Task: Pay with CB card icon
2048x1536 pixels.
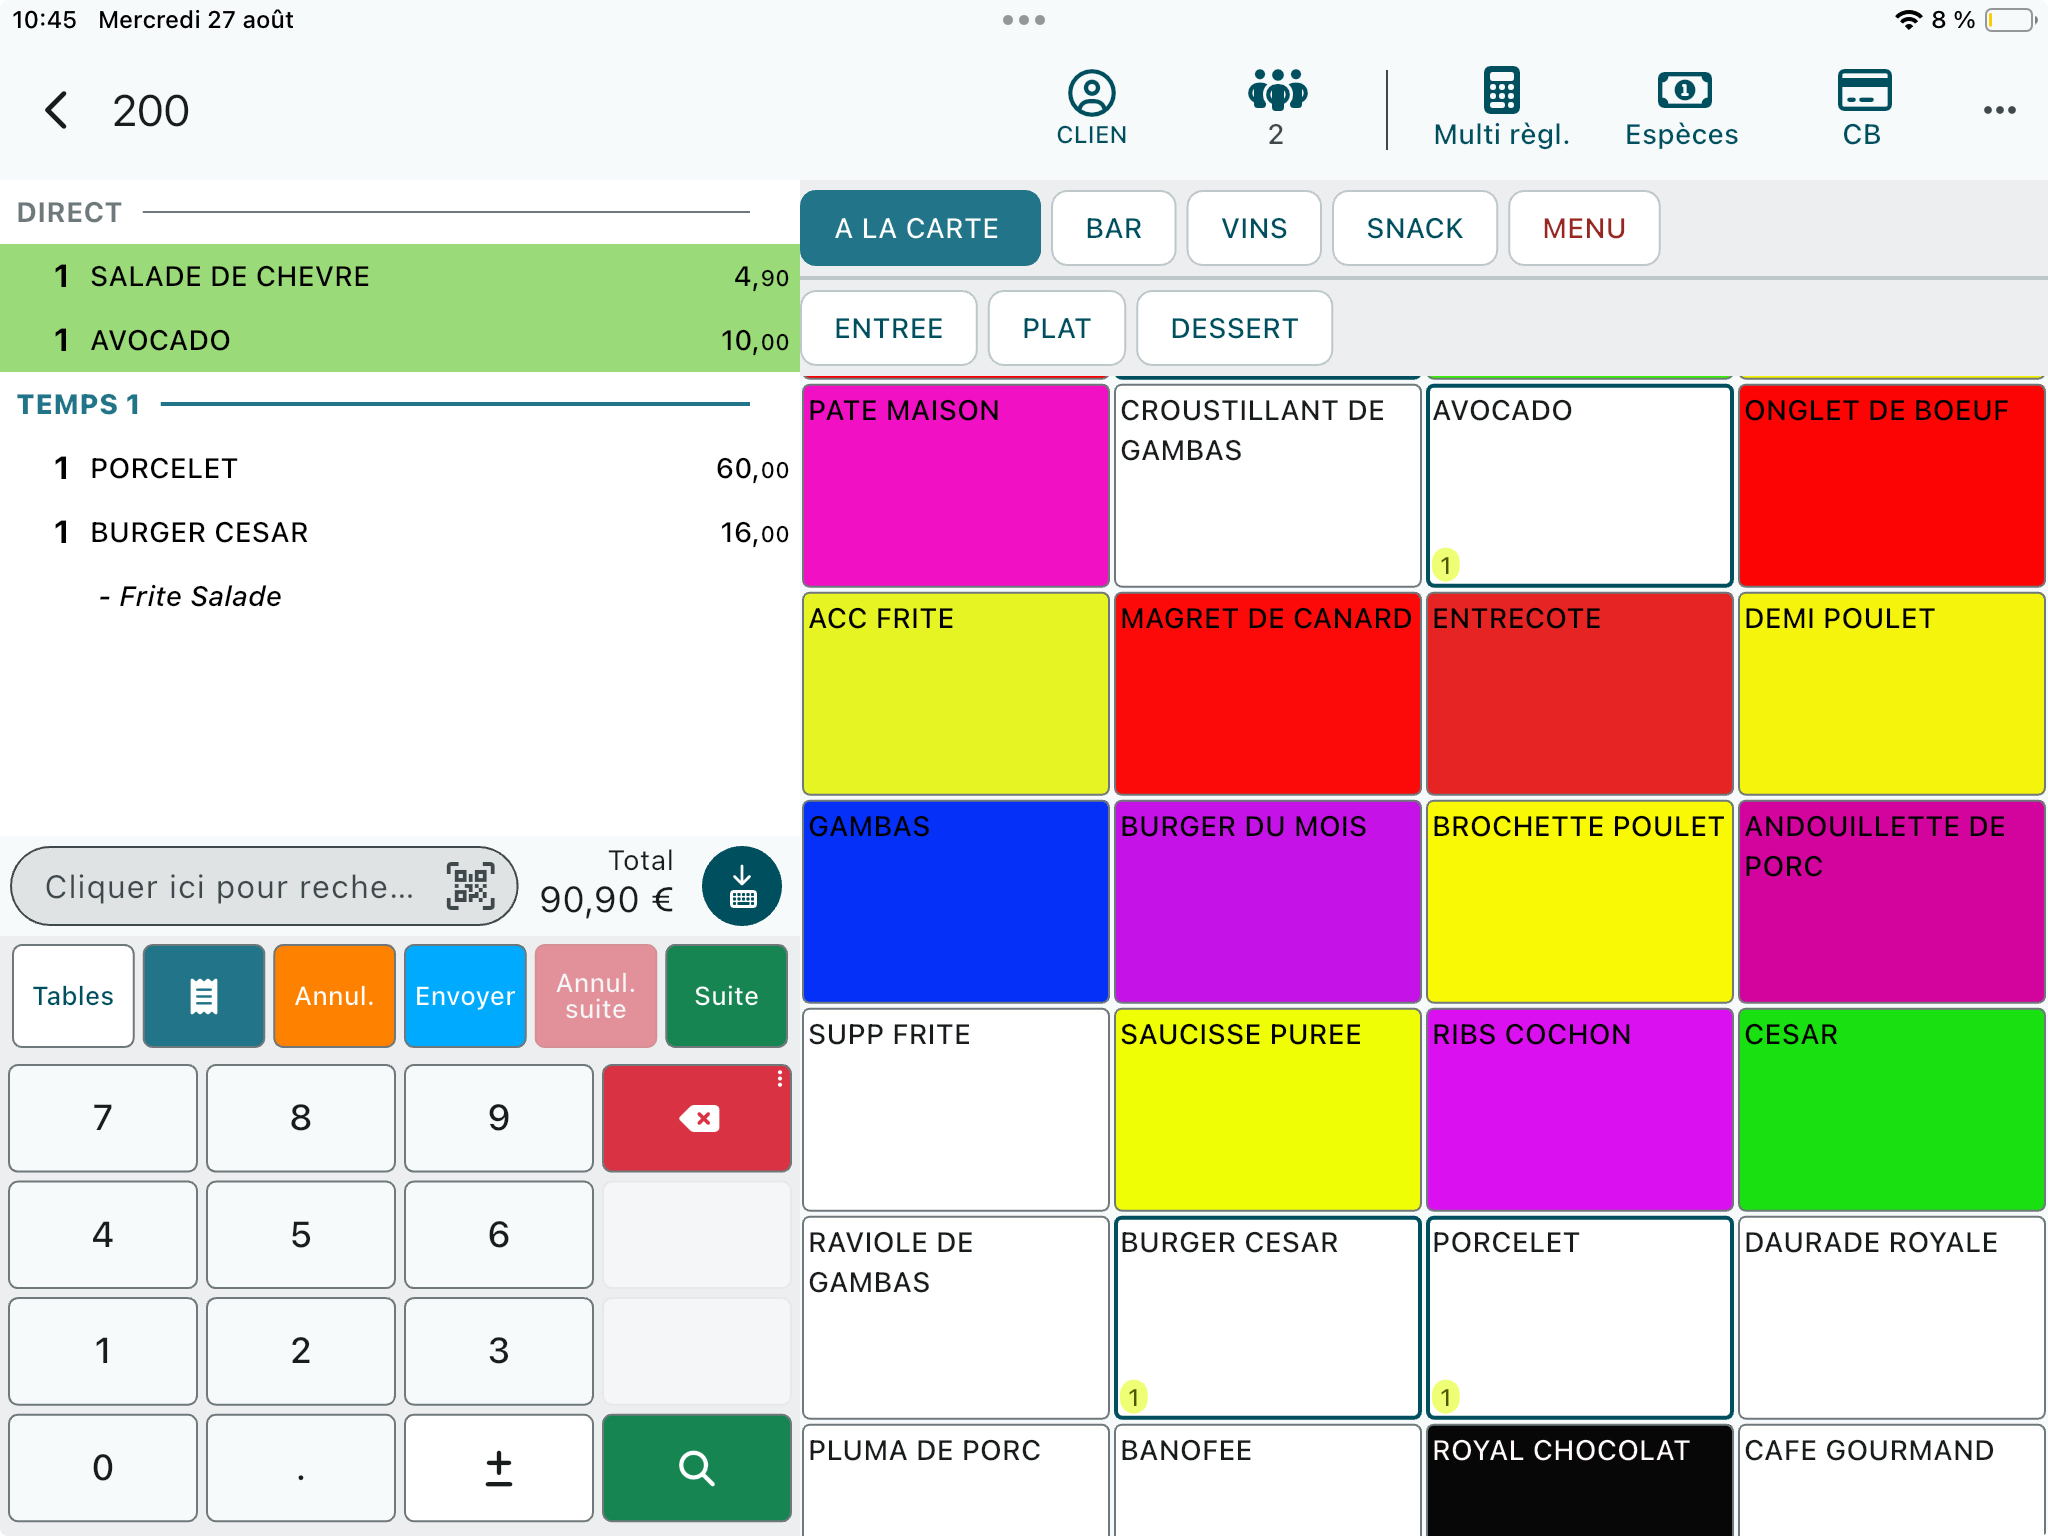Action: click(1863, 108)
